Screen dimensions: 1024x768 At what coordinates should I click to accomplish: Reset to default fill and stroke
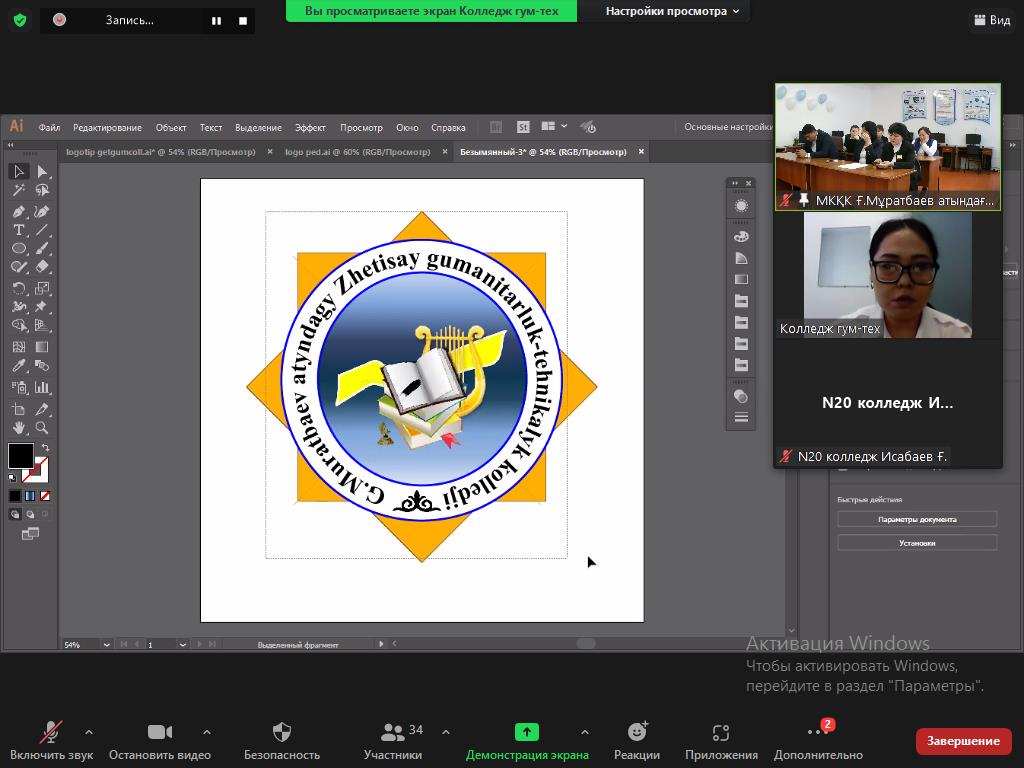(x=12, y=478)
